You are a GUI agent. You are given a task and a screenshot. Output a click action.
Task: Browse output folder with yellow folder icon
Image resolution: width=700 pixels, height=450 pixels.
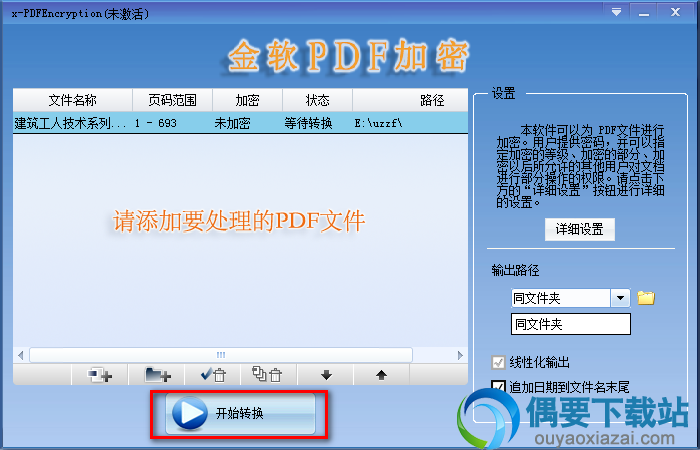coord(646,298)
